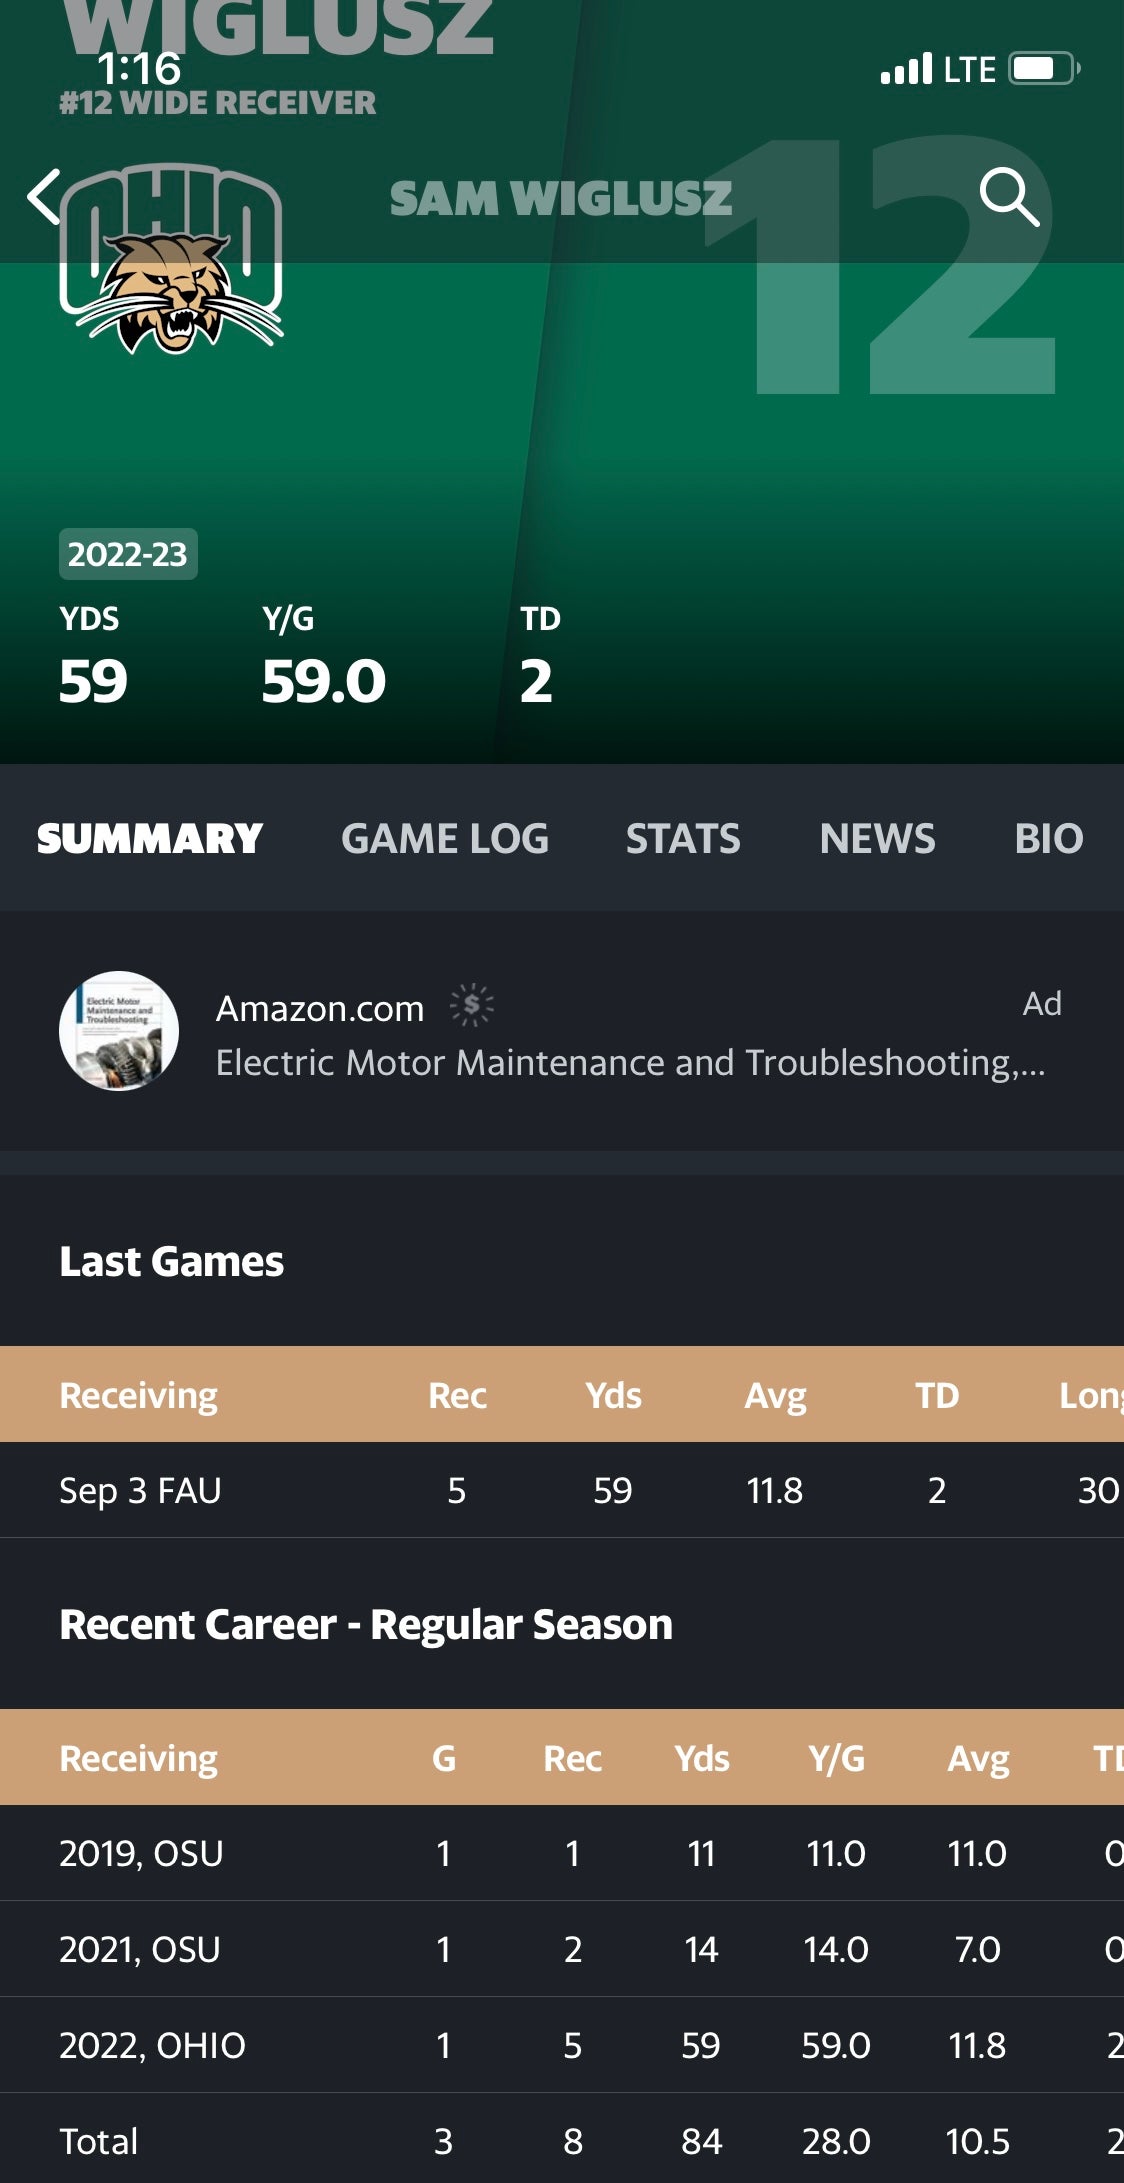Tap the Amazon ad book thumbnail
This screenshot has height=2183, width=1124.
[119, 1031]
